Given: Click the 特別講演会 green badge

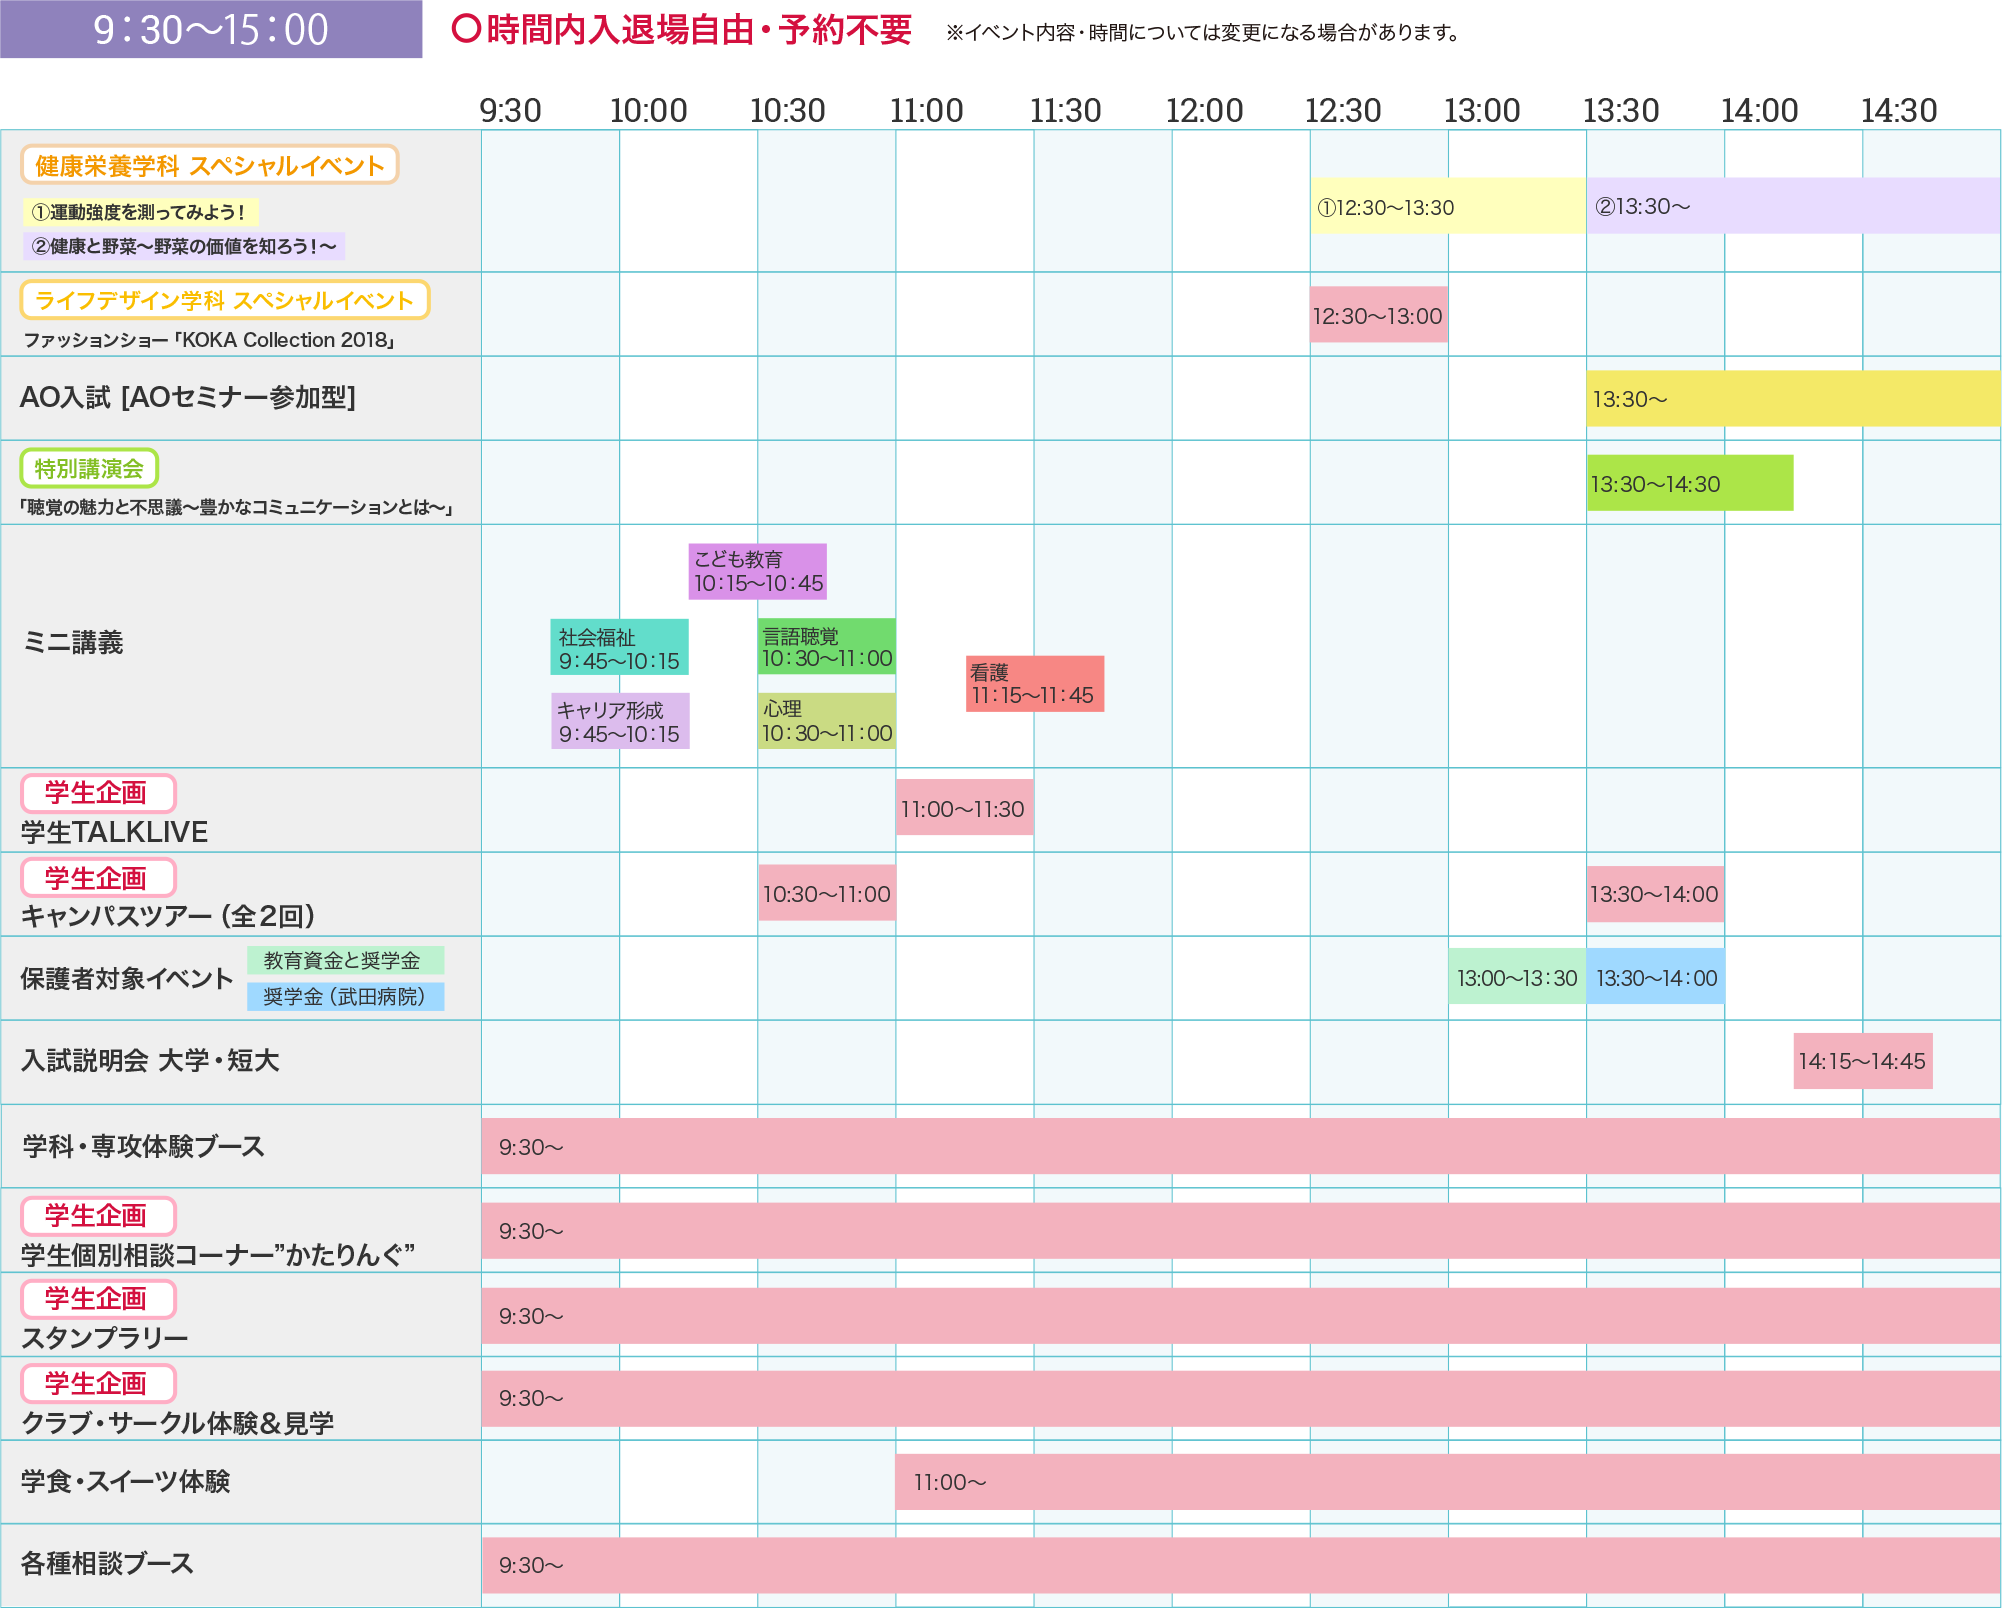Looking at the screenshot, I should tap(89, 468).
